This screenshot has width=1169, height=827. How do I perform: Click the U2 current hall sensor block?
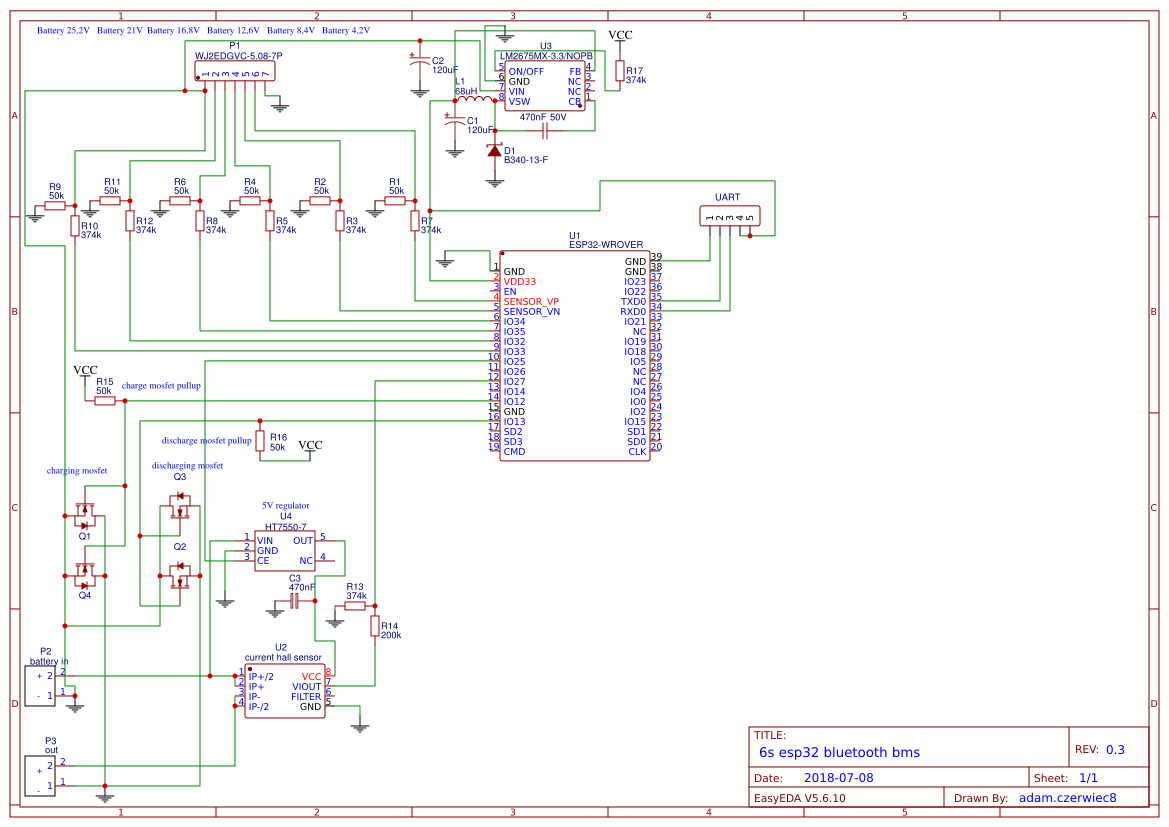pyautogui.click(x=285, y=691)
